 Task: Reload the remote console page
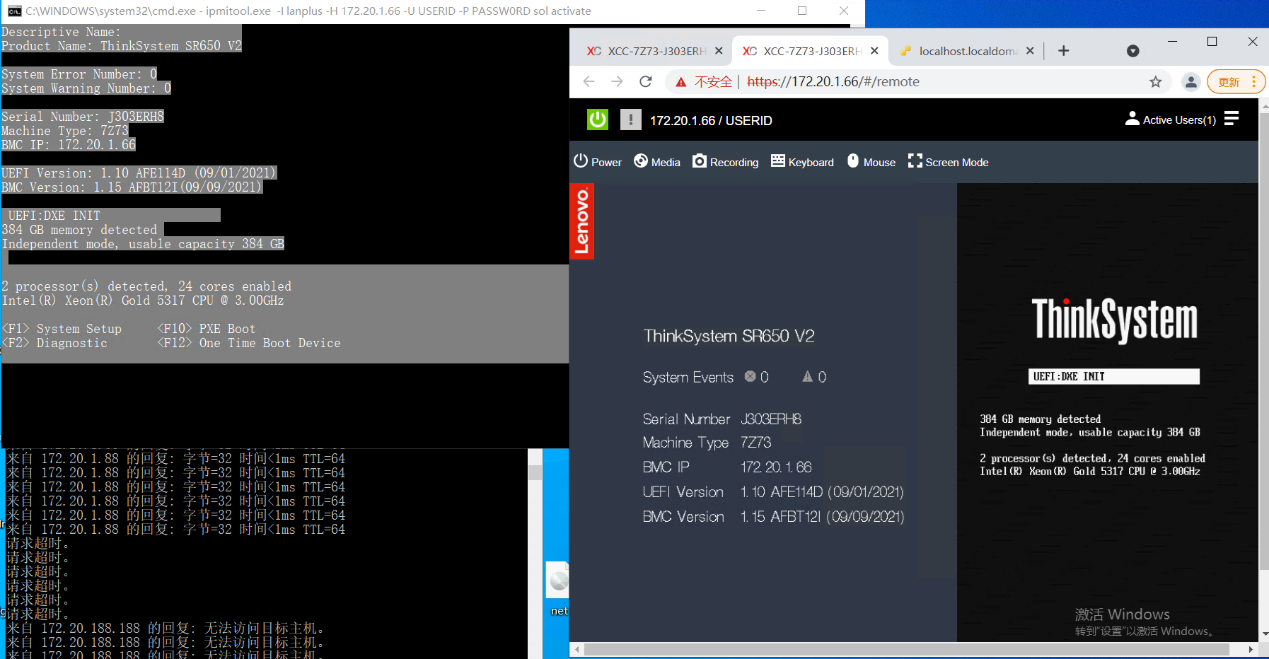(646, 82)
